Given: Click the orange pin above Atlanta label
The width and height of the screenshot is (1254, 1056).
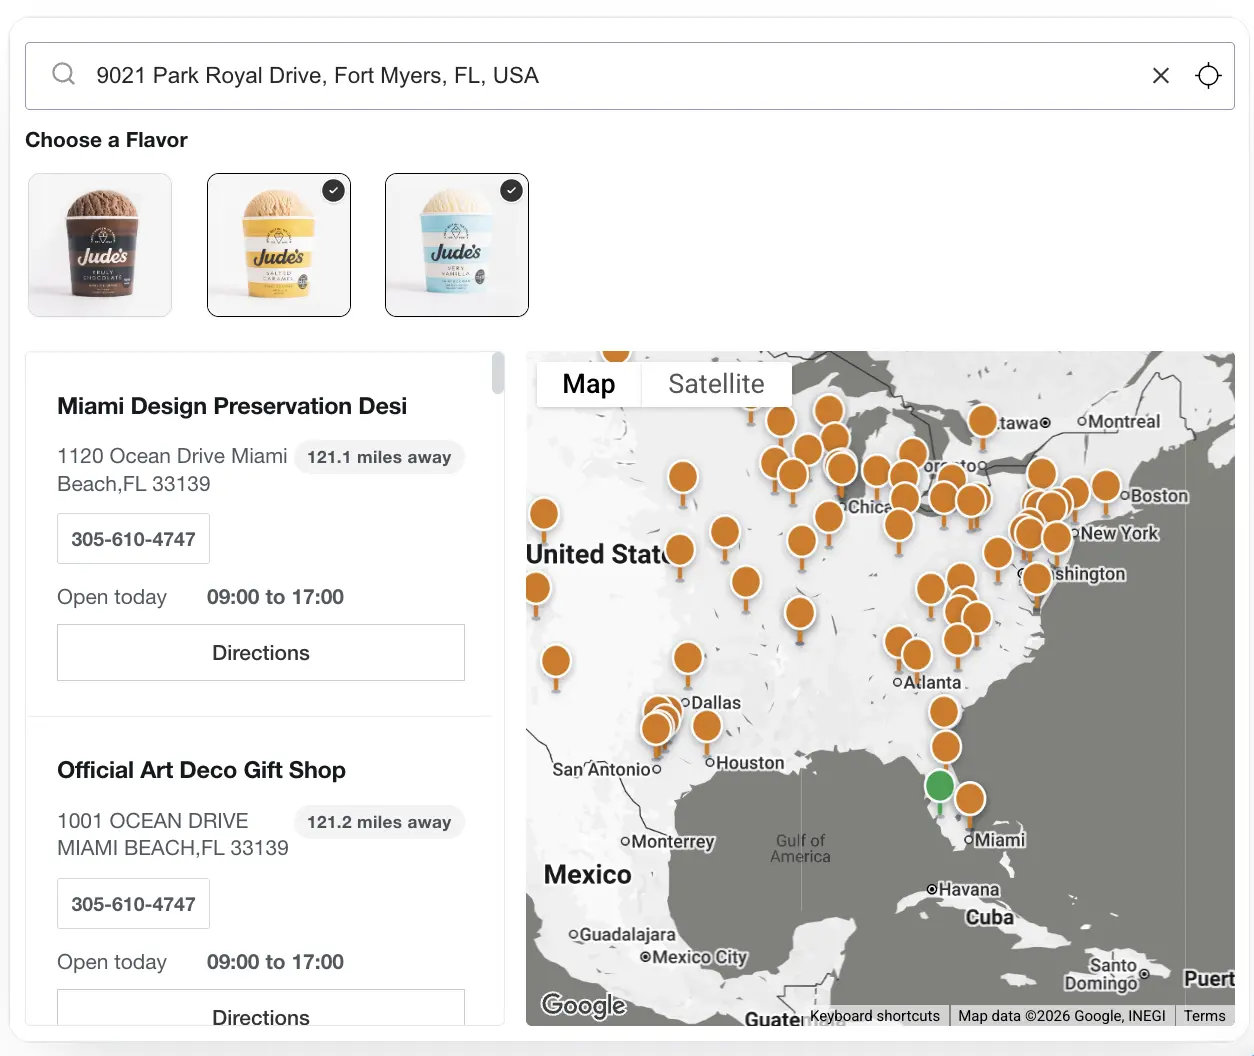Looking at the screenshot, I should (917, 656).
